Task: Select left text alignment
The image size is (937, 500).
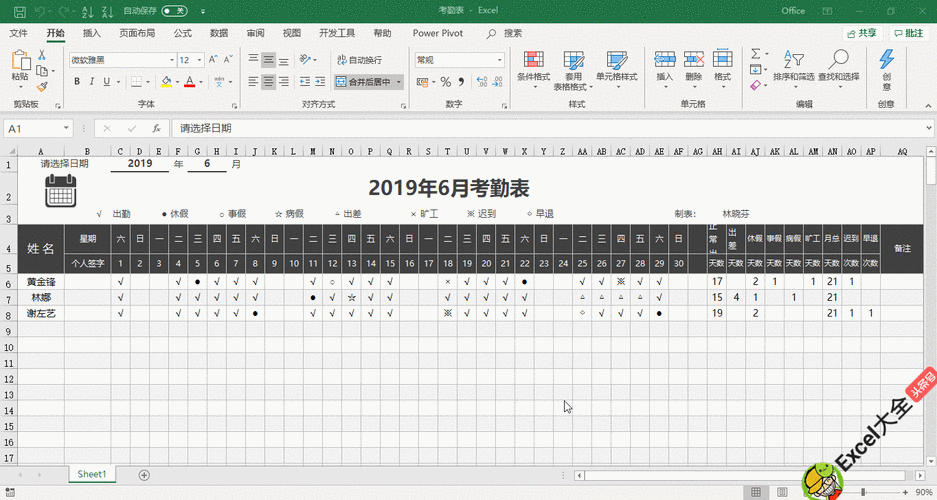Action: [253, 81]
